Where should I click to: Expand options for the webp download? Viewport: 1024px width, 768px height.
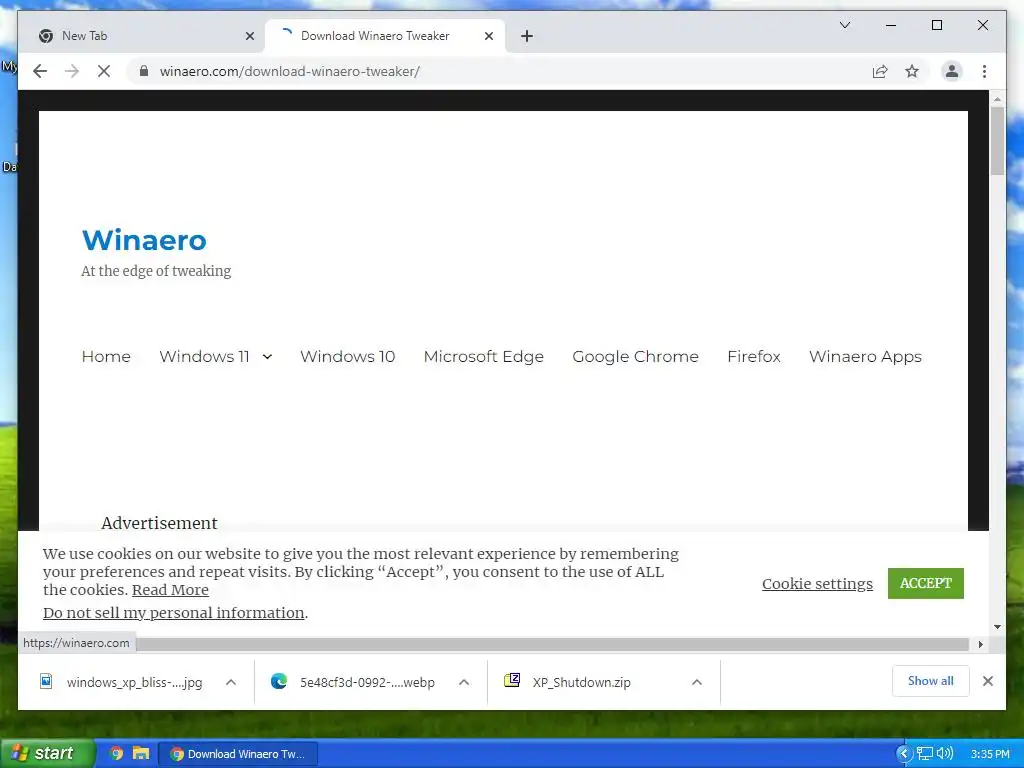point(464,682)
